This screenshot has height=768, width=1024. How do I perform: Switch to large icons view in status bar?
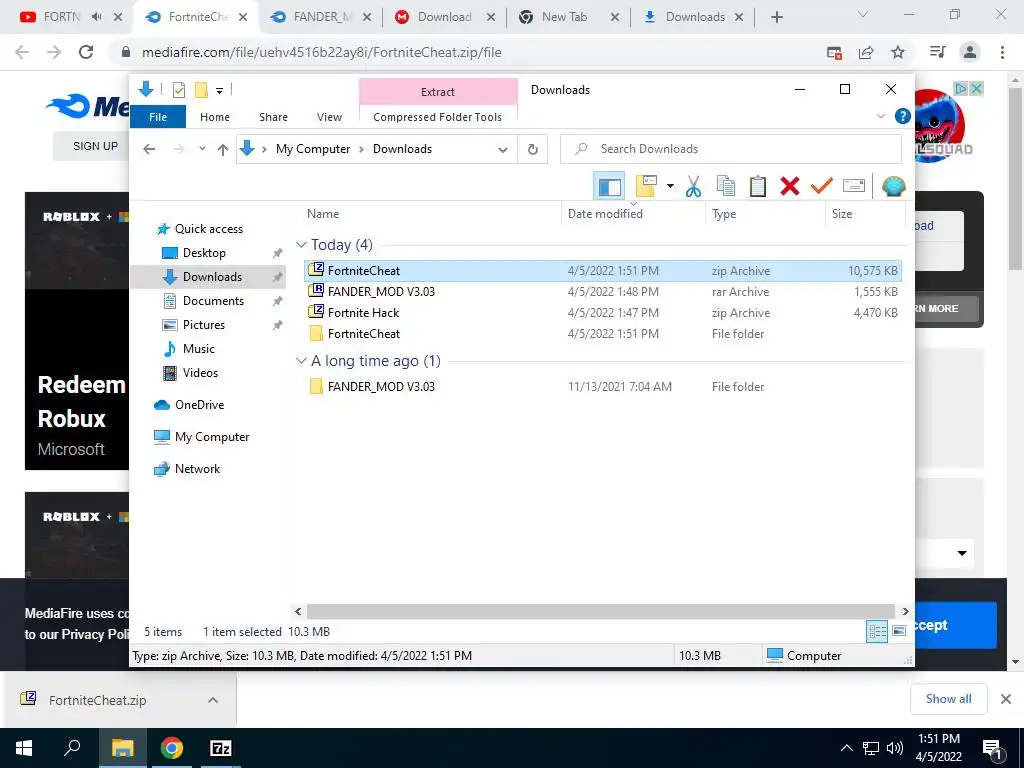point(899,632)
